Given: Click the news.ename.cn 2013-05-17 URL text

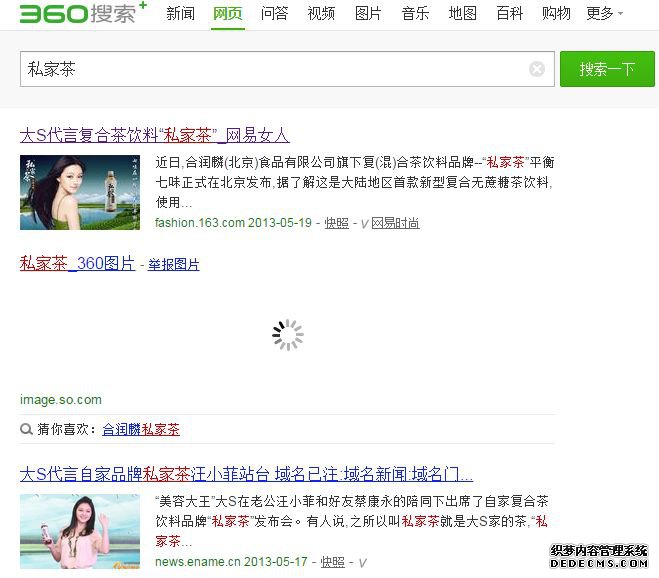Looking at the screenshot, I should coord(231,562).
